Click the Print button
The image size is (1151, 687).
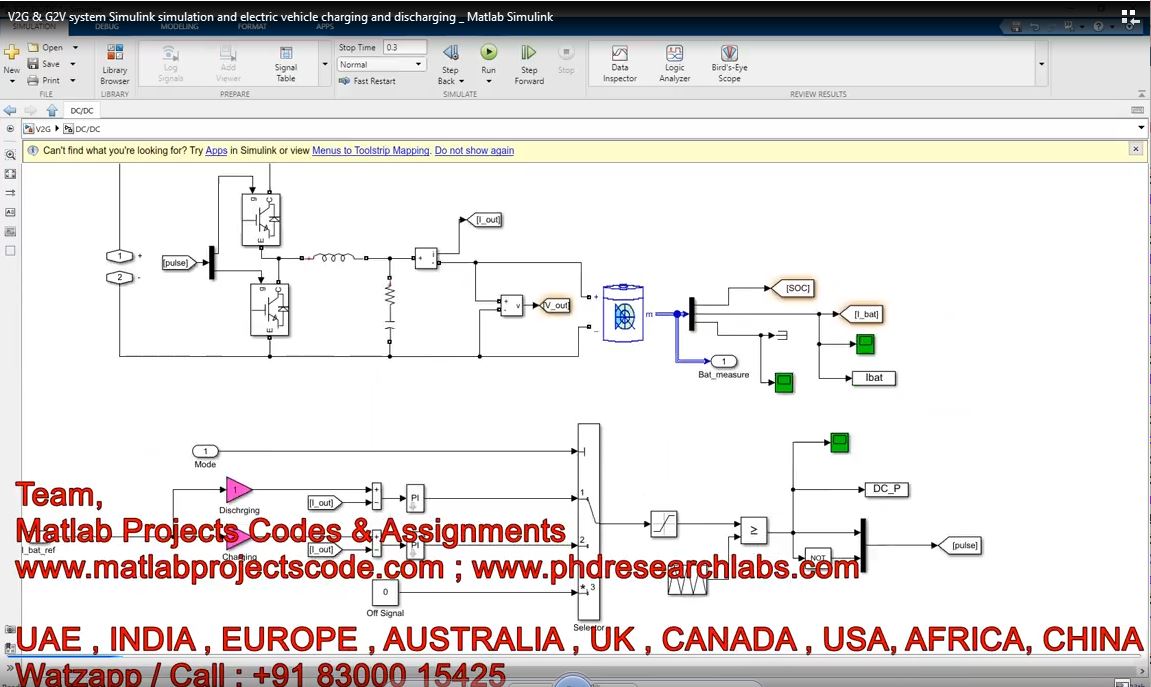[x=44, y=81]
